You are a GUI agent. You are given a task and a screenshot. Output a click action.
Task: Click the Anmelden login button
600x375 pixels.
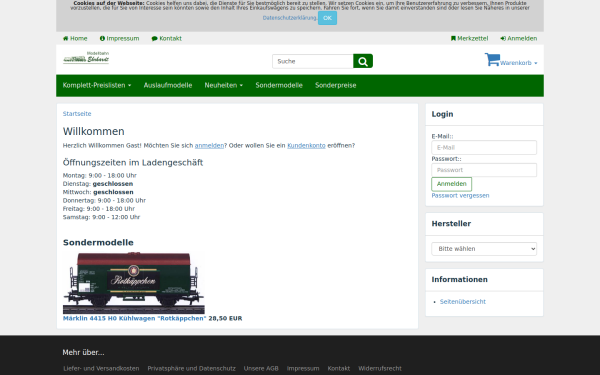[452, 184]
